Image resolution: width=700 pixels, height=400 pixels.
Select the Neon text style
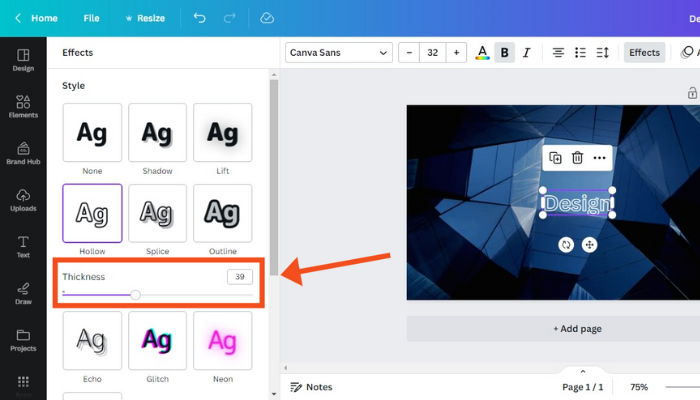(222, 341)
